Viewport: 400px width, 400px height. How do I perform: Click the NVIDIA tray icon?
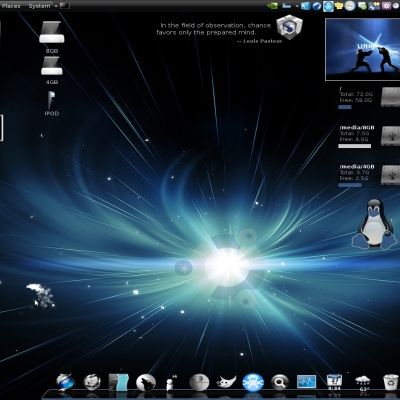pyautogui.click(x=273, y=6)
